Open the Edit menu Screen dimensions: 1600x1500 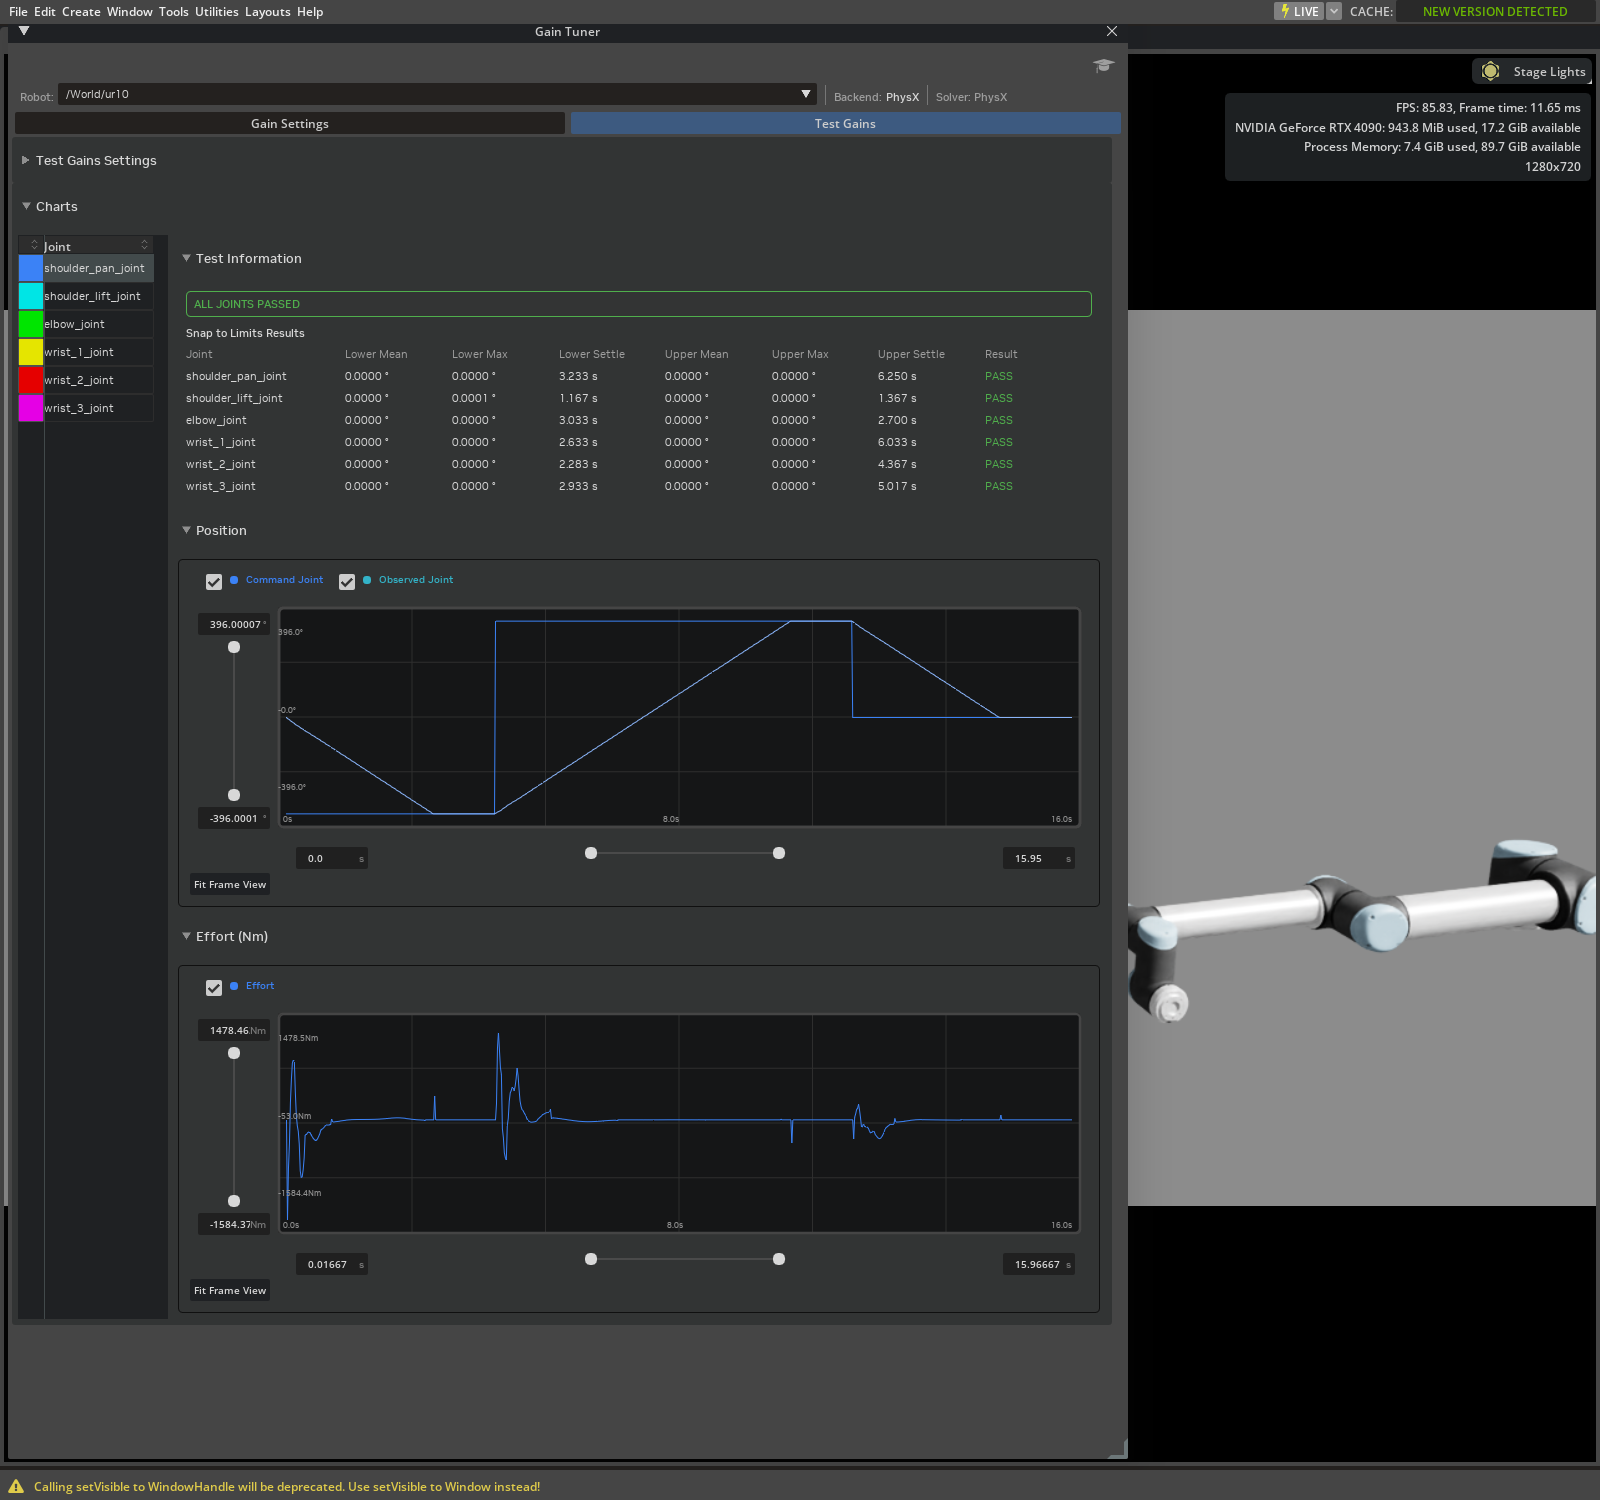coord(45,12)
